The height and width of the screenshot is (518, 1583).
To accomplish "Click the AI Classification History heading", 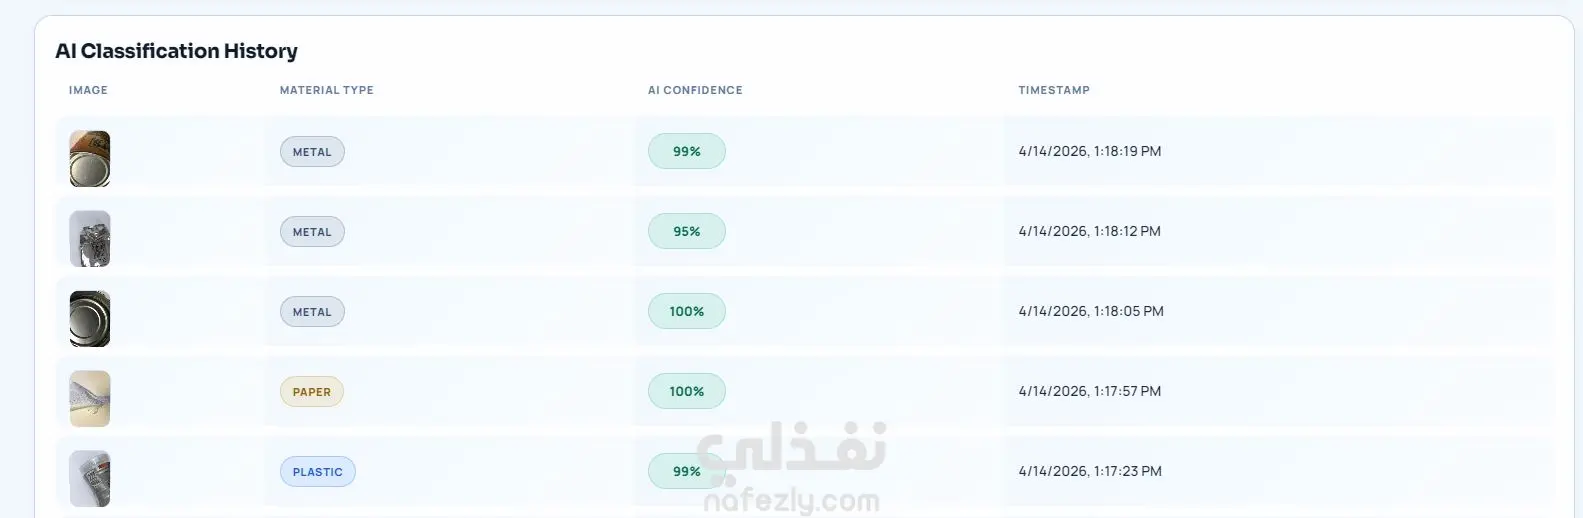I will 177,51.
